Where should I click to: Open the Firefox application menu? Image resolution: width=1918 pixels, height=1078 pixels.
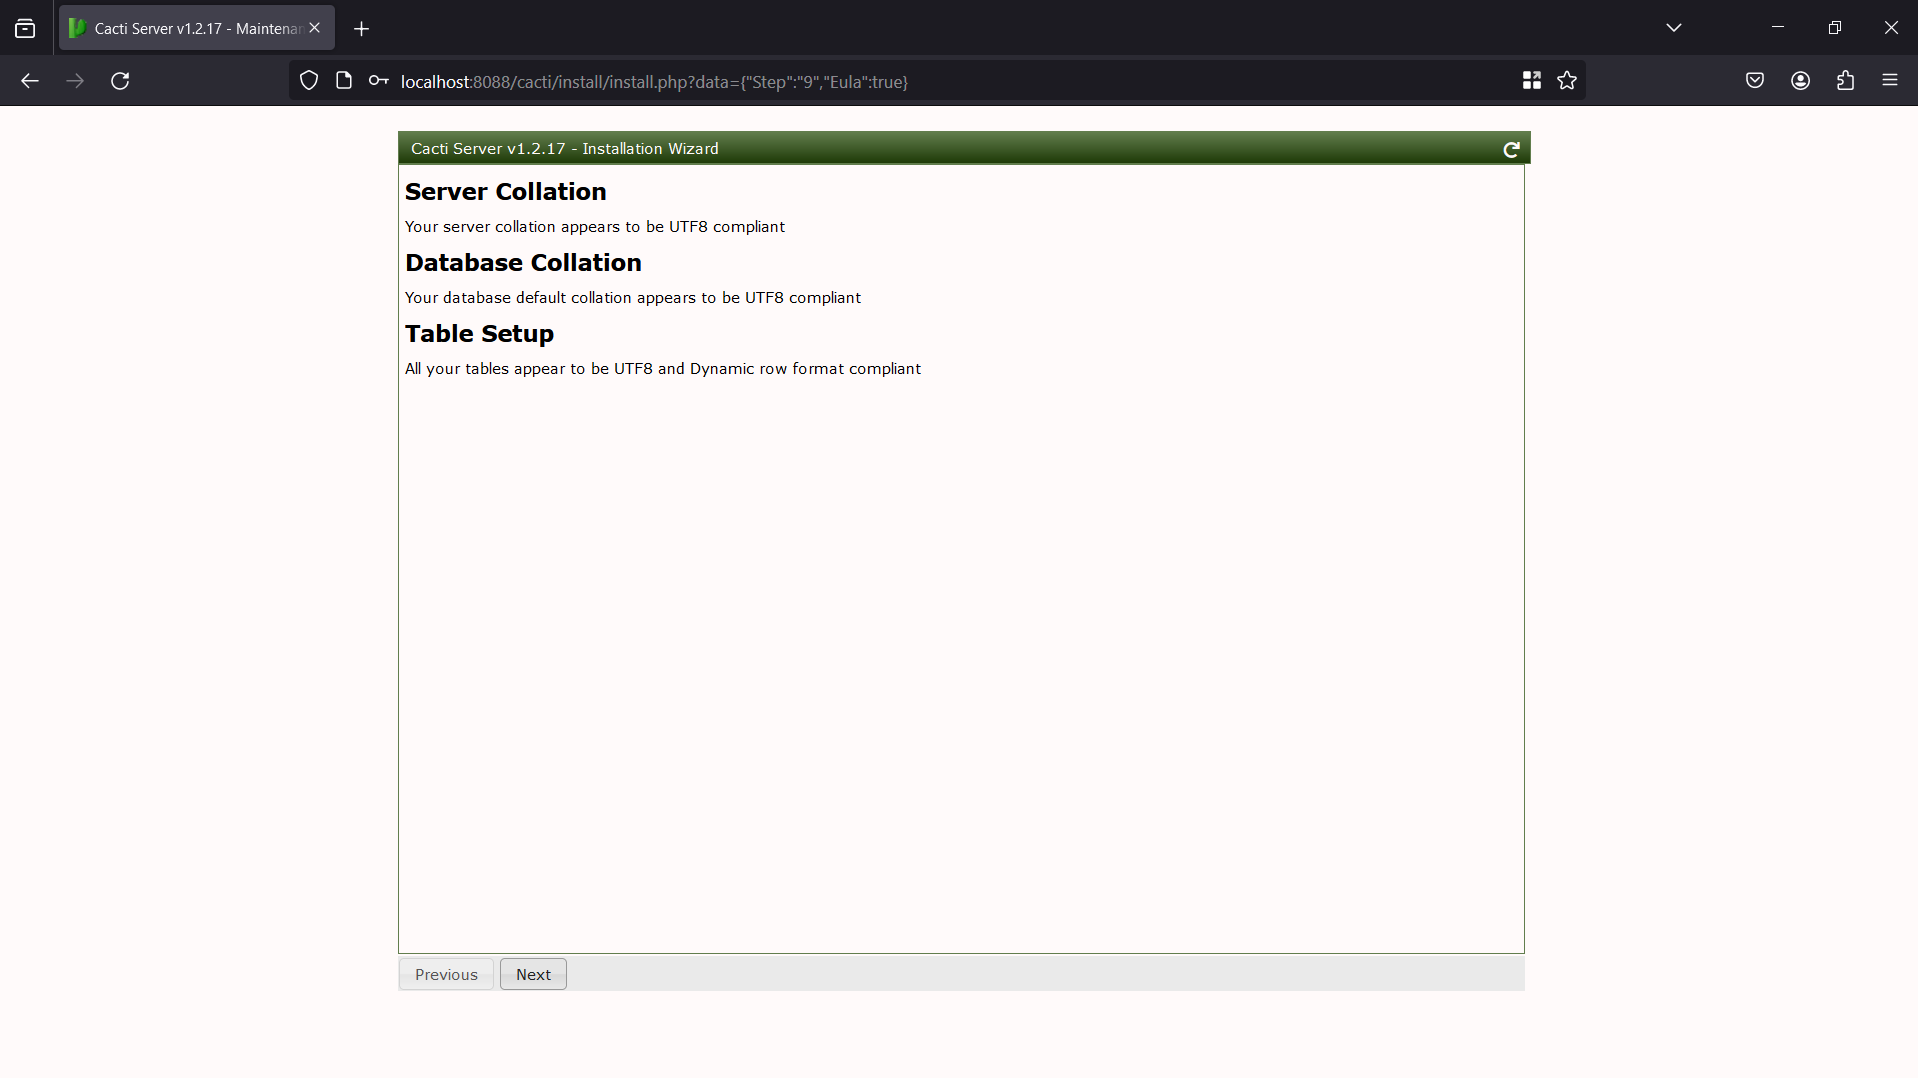point(1890,81)
